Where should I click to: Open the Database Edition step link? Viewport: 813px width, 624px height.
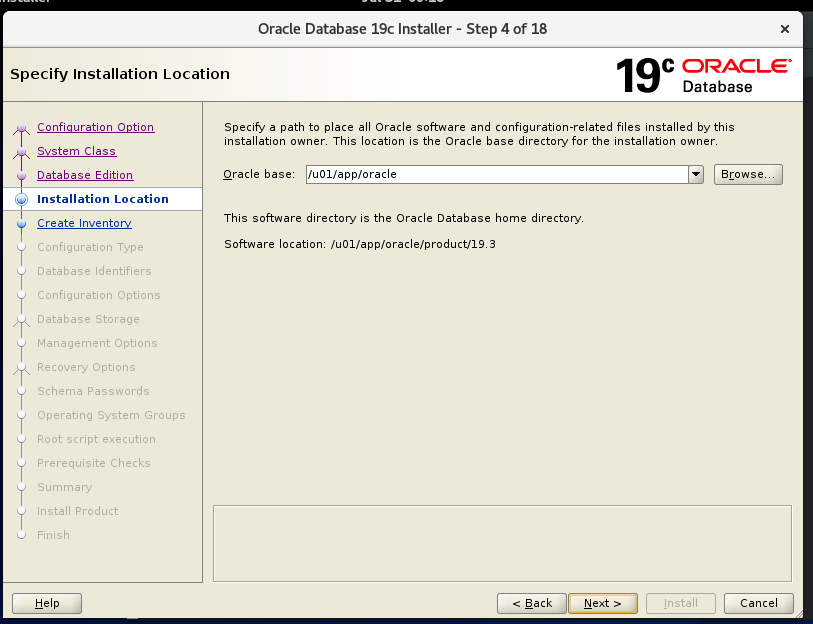pyautogui.click(x=85, y=175)
